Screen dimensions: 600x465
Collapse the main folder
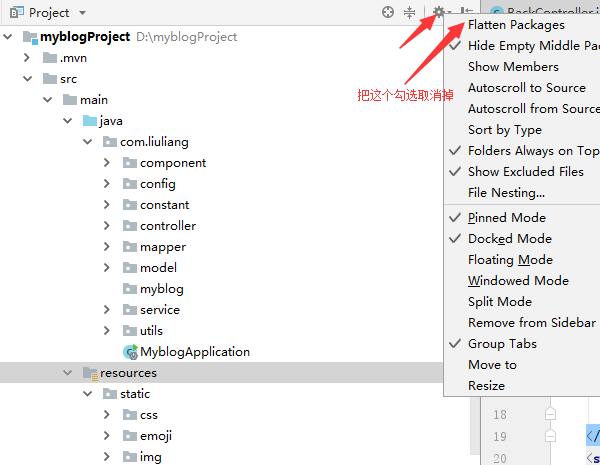(x=47, y=100)
